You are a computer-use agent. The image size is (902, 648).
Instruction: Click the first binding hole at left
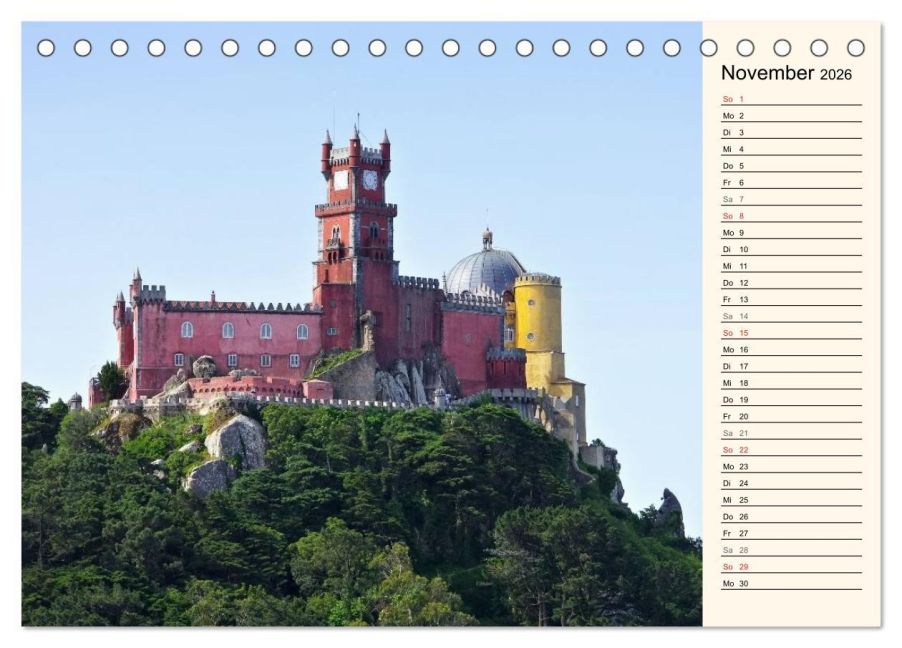coord(46,48)
